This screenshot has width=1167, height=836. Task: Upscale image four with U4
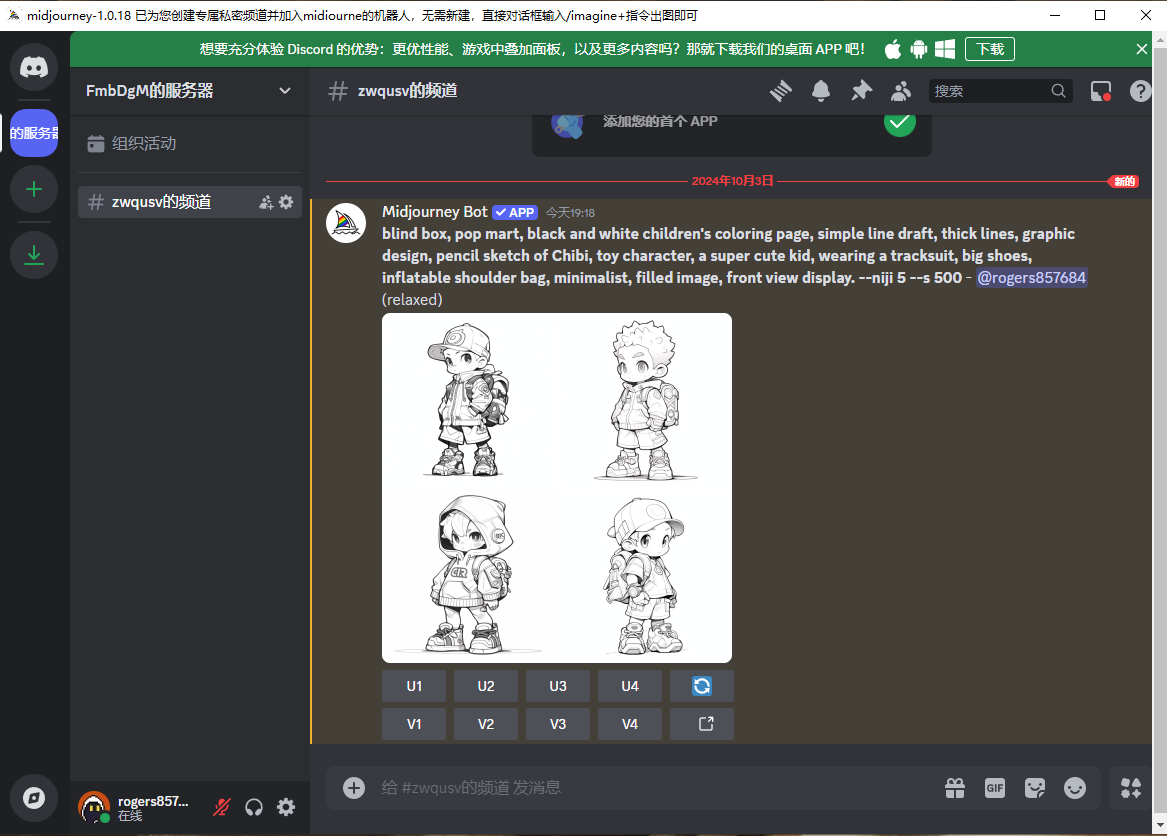pos(630,686)
